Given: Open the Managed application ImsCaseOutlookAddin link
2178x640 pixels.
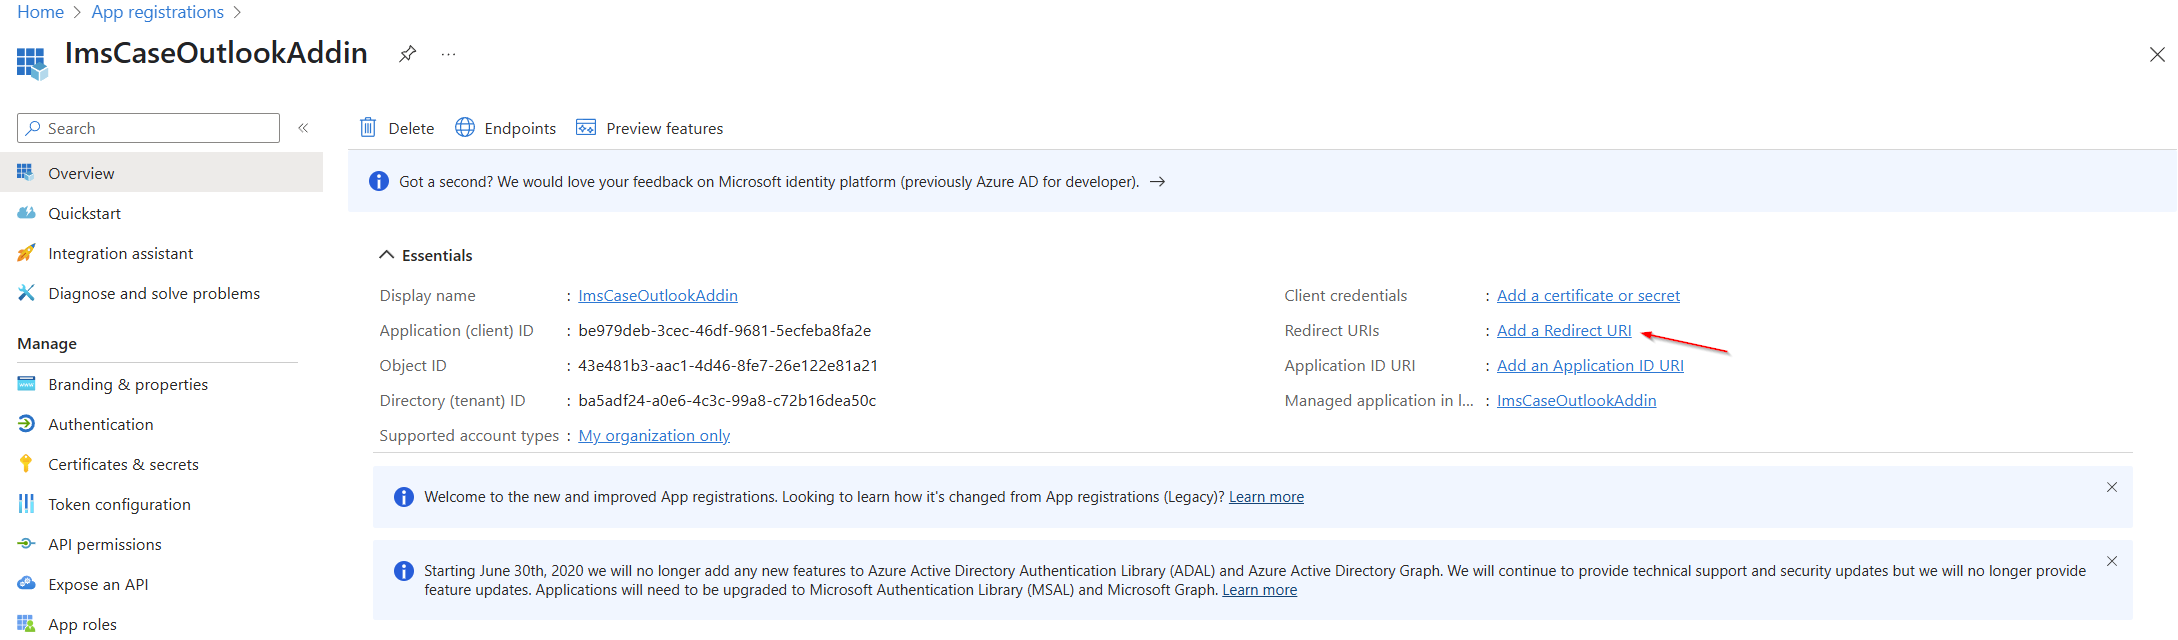Looking at the screenshot, I should pos(1576,400).
